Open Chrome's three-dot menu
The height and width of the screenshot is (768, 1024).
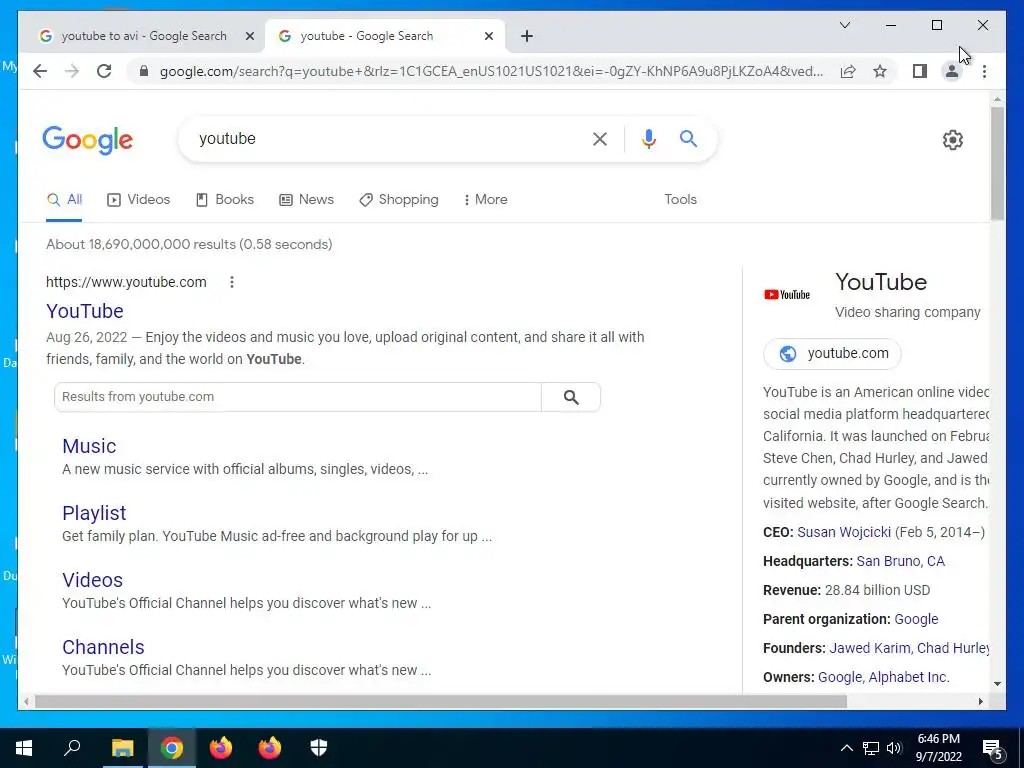tap(984, 71)
